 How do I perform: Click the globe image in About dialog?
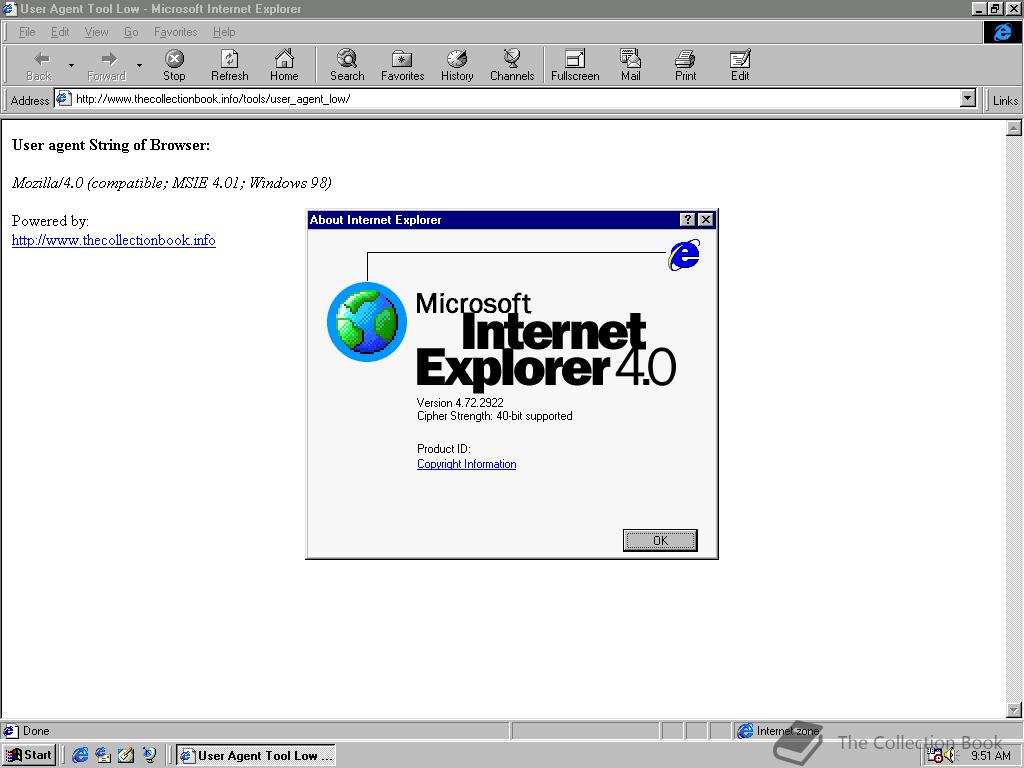366,322
